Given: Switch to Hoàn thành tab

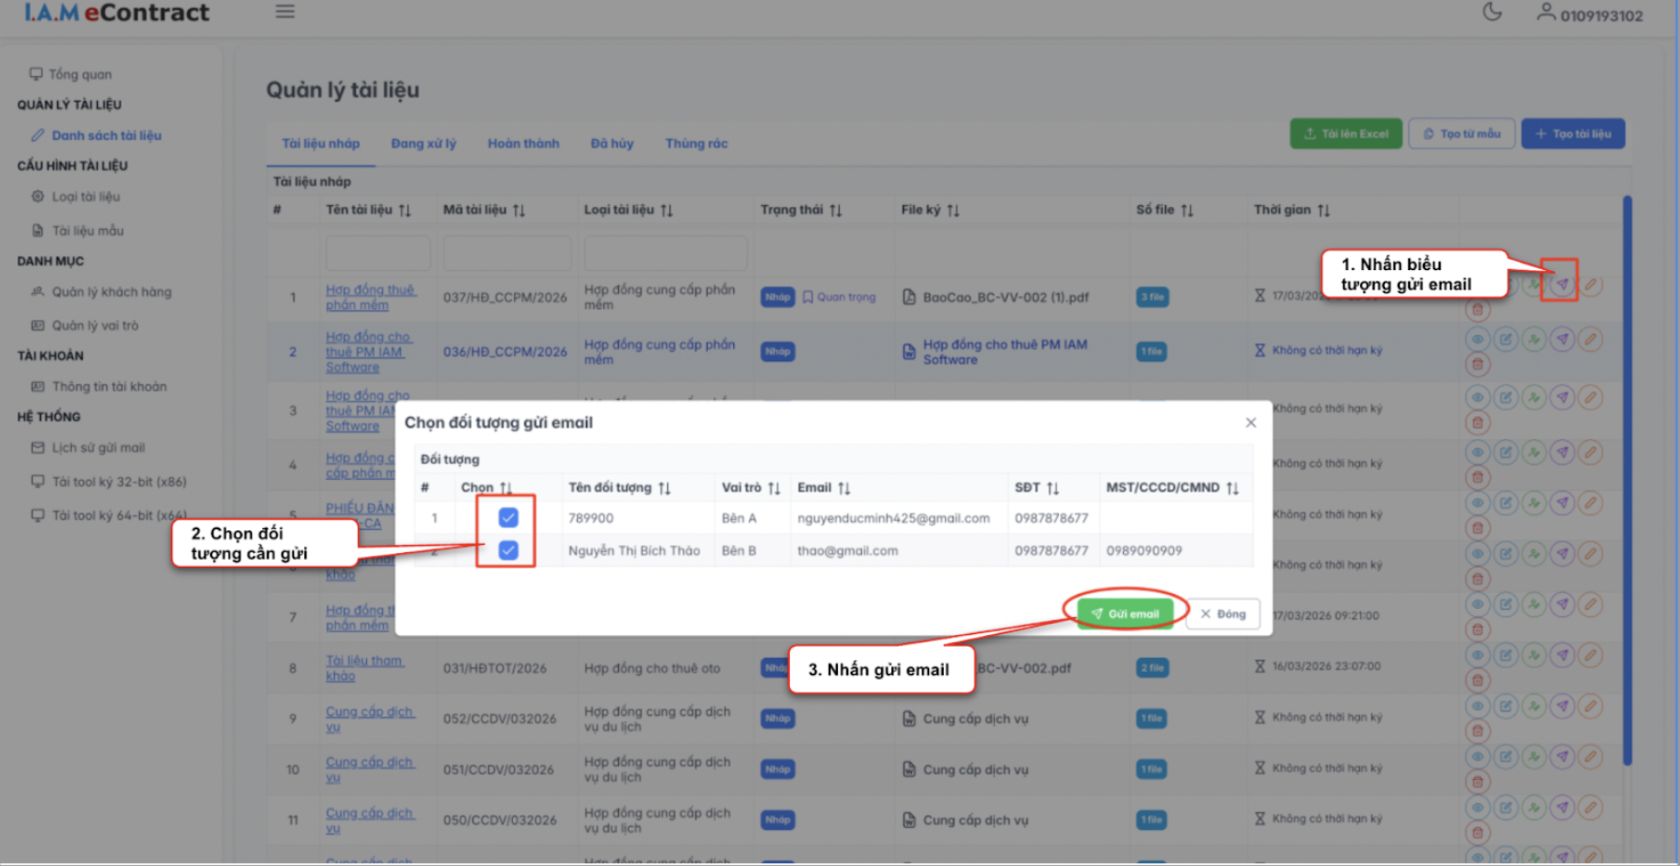Looking at the screenshot, I should point(523,144).
